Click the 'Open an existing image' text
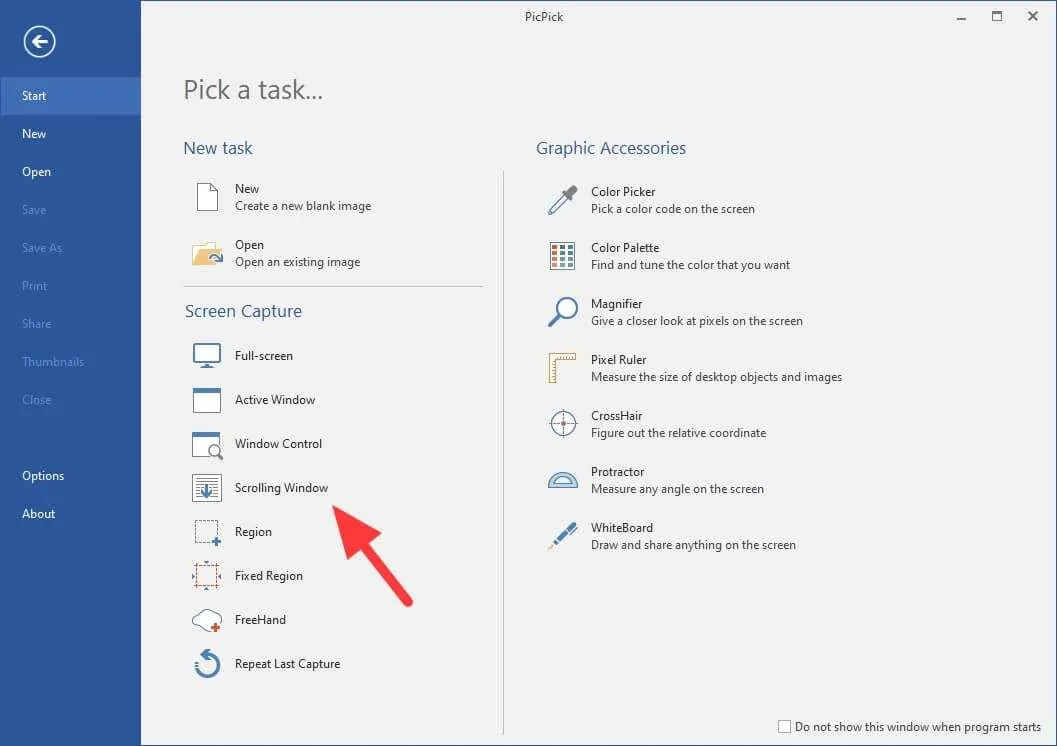The width and height of the screenshot is (1057, 746). coord(297,262)
